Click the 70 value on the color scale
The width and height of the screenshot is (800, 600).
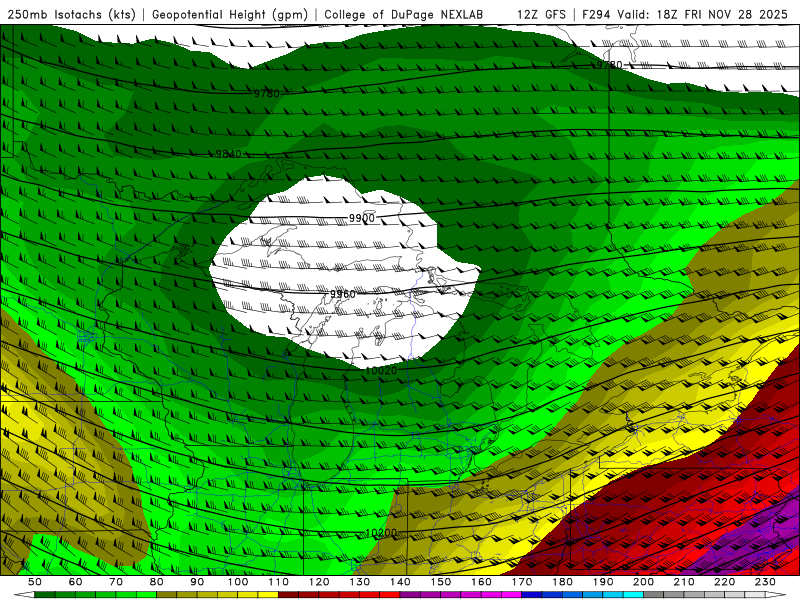click(116, 582)
